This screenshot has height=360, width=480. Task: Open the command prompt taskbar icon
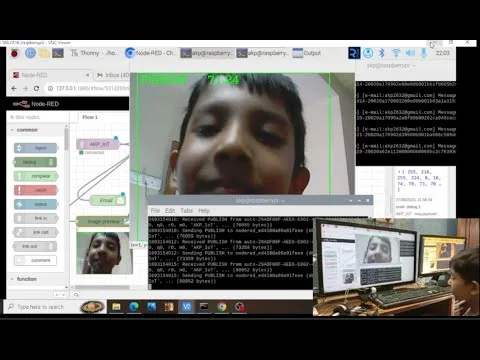[204, 307]
